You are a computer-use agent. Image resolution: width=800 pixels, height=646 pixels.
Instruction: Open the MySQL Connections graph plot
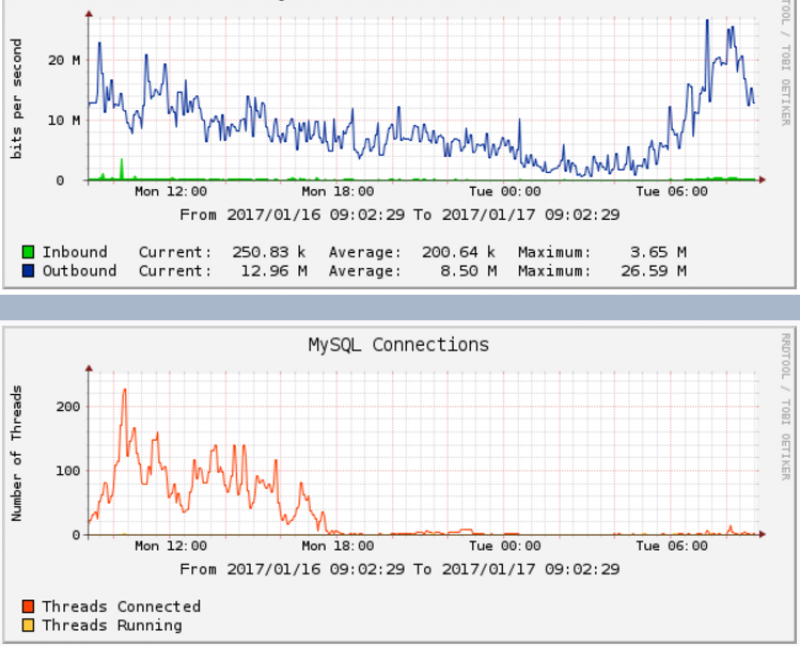pos(423,454)
